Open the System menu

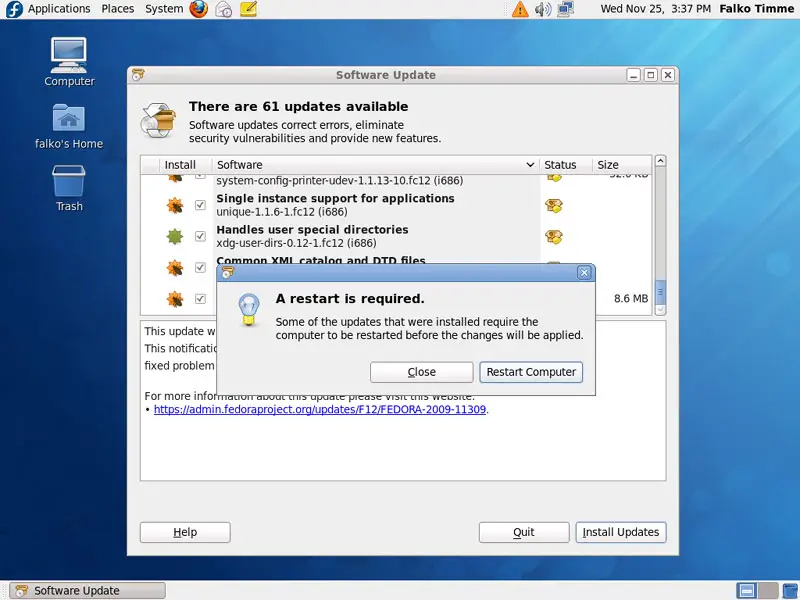[164, 9]
